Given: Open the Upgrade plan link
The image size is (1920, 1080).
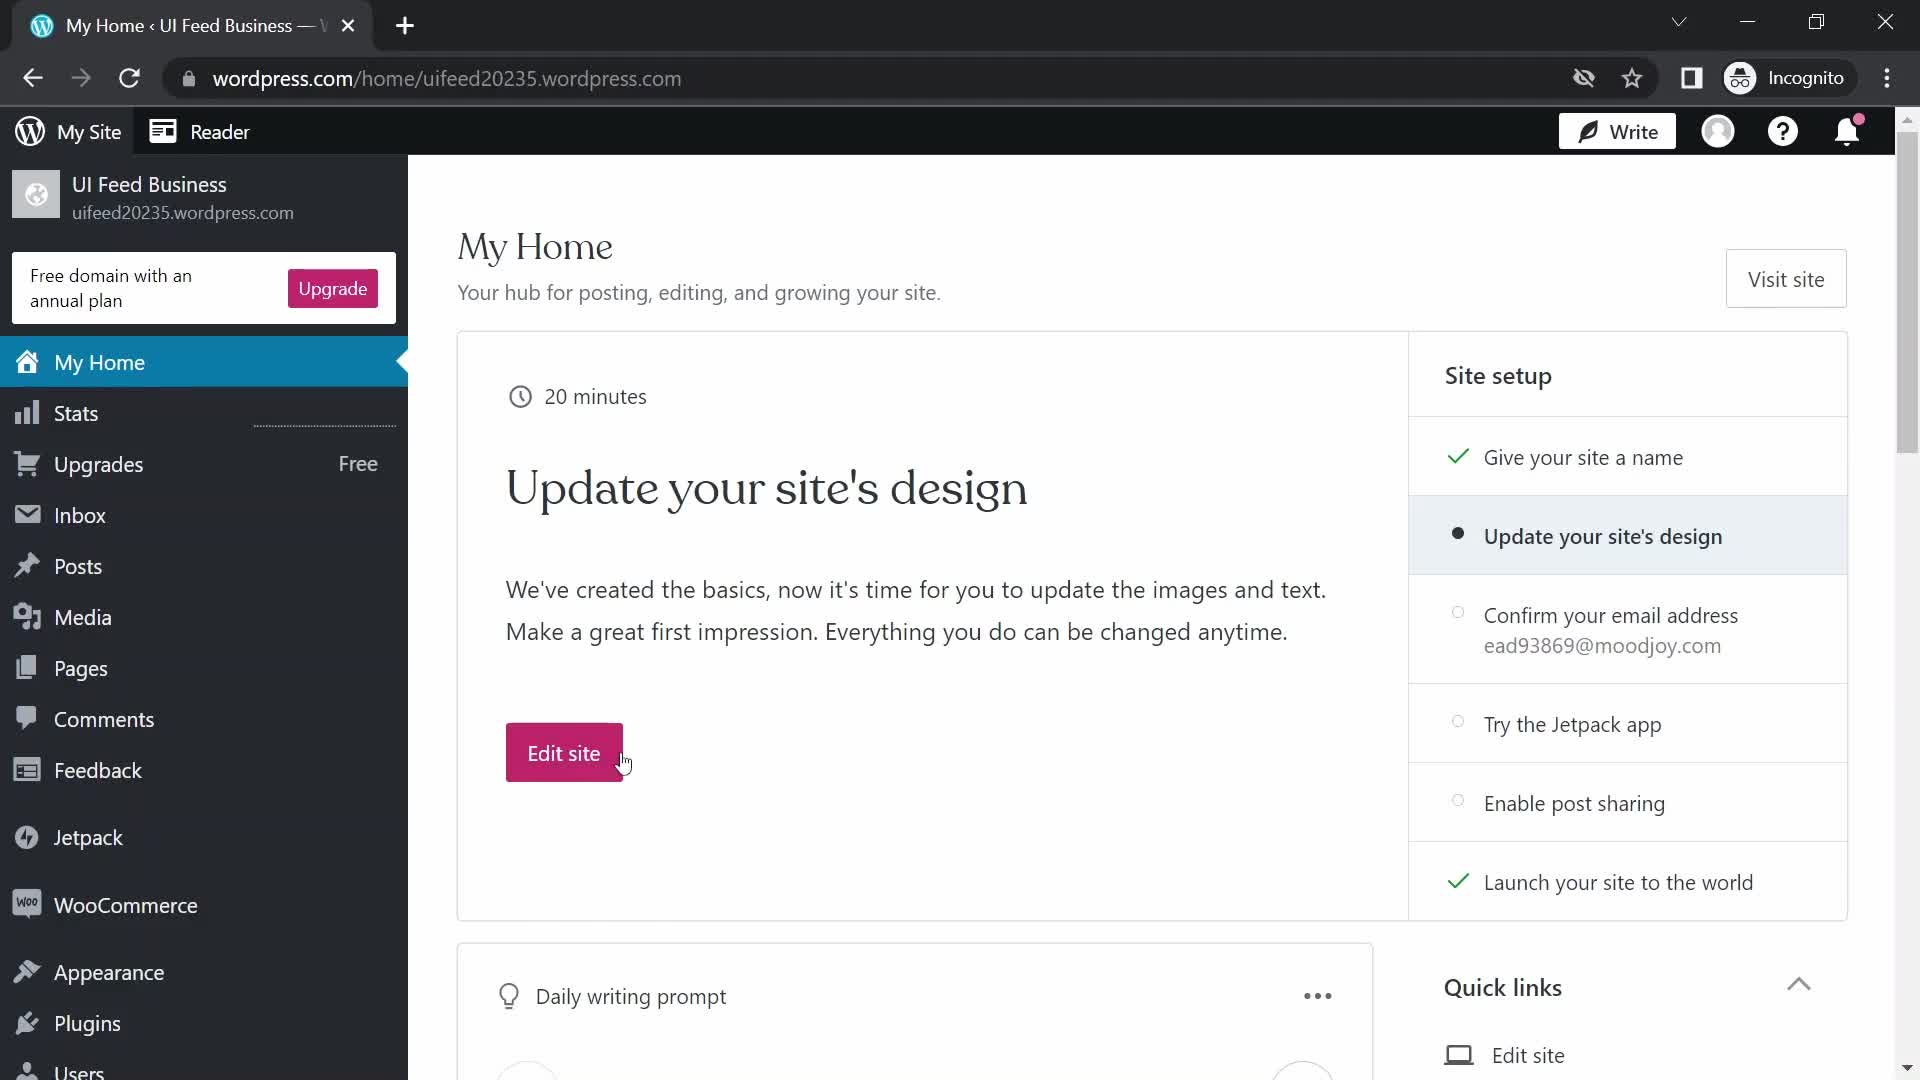Looking at the screenshot, I should pyautogui.click(x=332, y=287).
